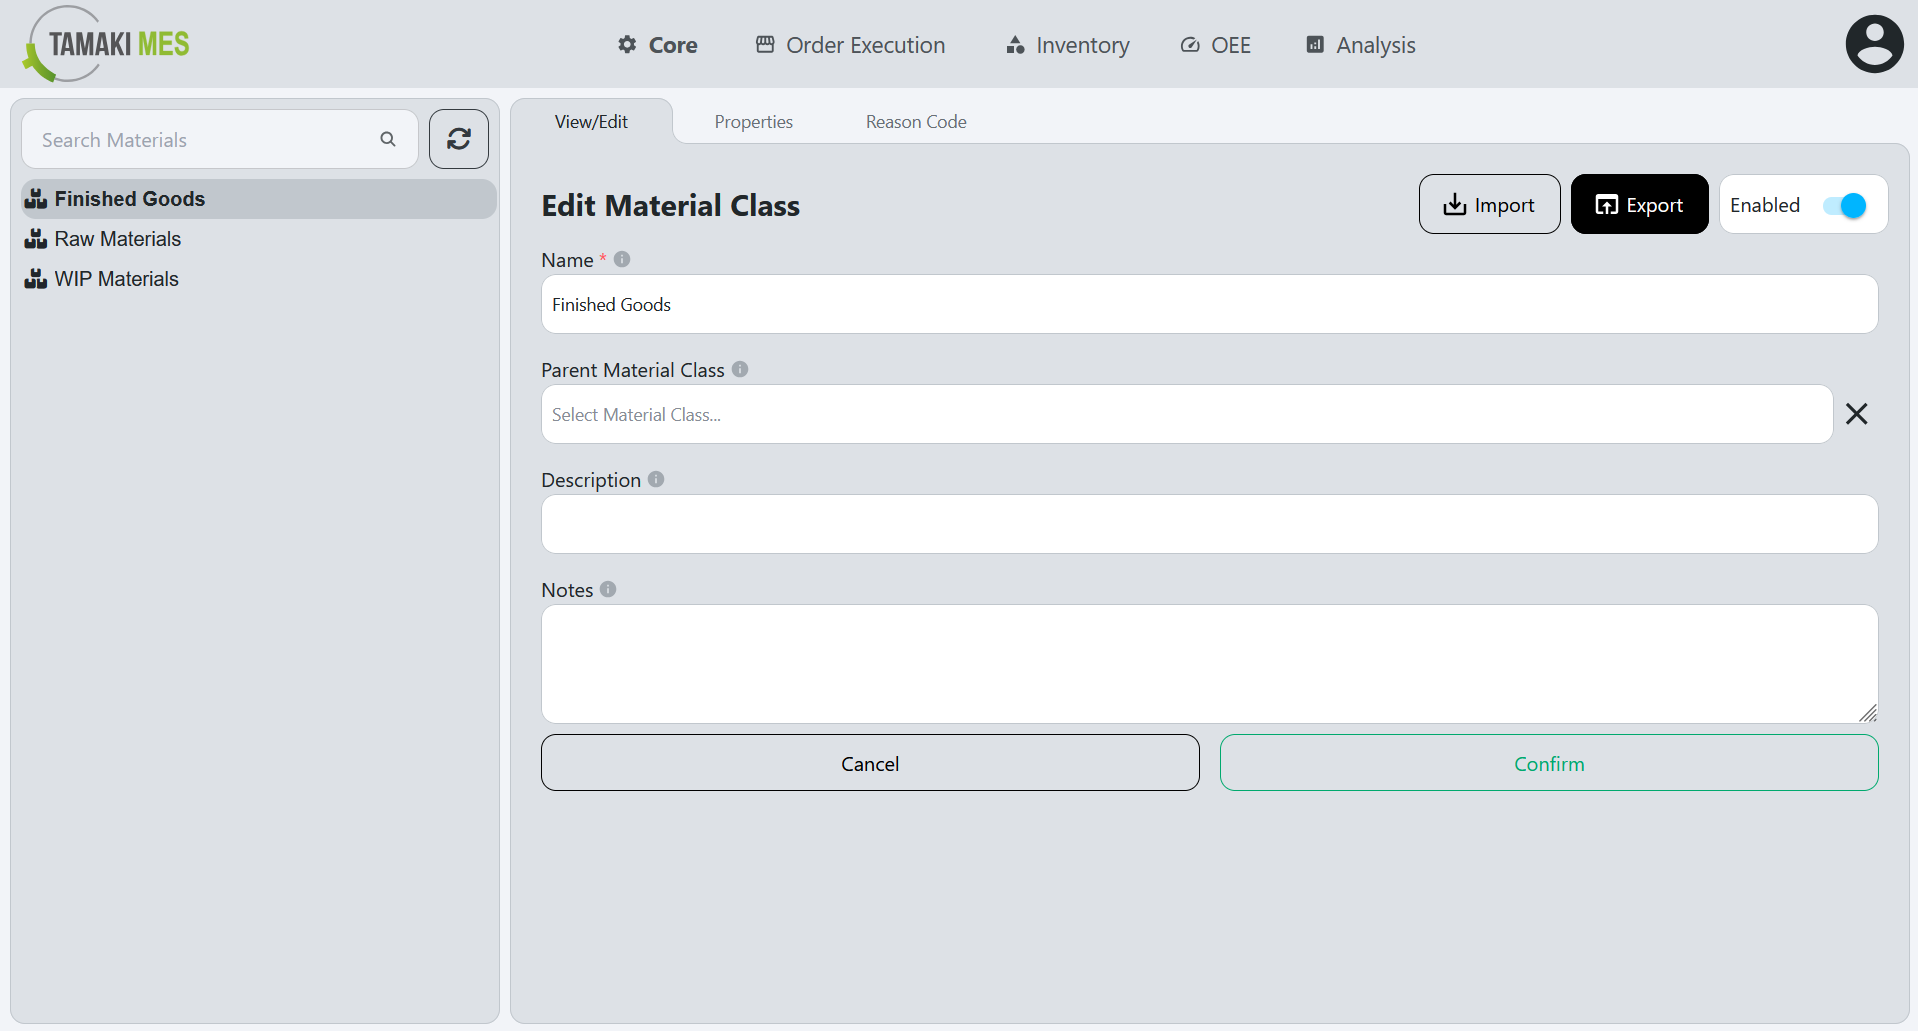
Task: Click the Inventory hierarchy icon
Action: (1014, 45)
